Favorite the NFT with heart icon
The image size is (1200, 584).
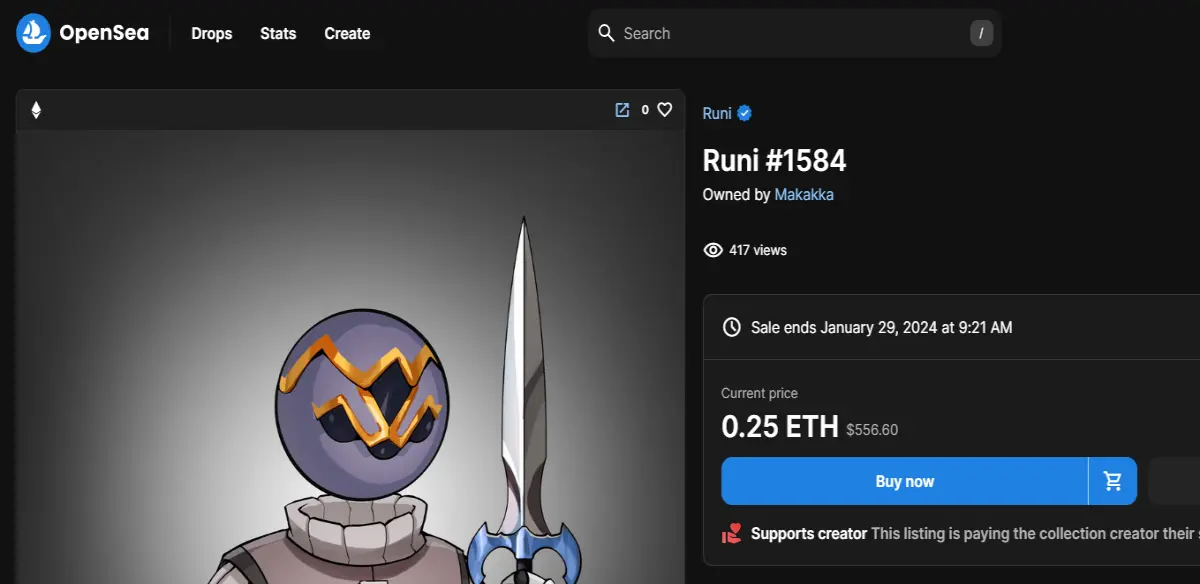(x=664, y=110)
